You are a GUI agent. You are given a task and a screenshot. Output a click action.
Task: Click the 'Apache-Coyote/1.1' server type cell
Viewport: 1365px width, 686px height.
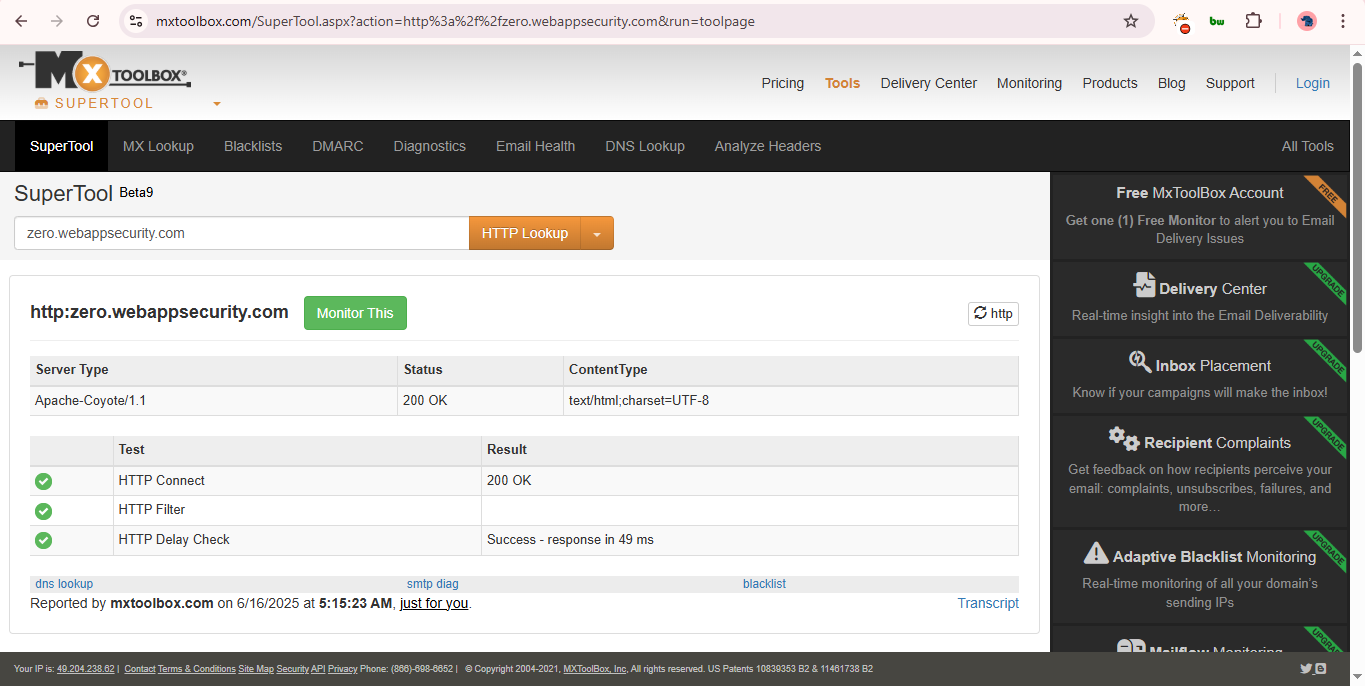point(214,400)
